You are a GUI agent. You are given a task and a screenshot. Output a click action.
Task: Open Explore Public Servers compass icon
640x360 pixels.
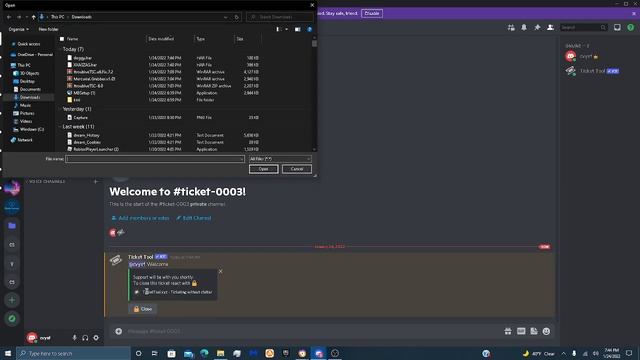coord(12,318)
